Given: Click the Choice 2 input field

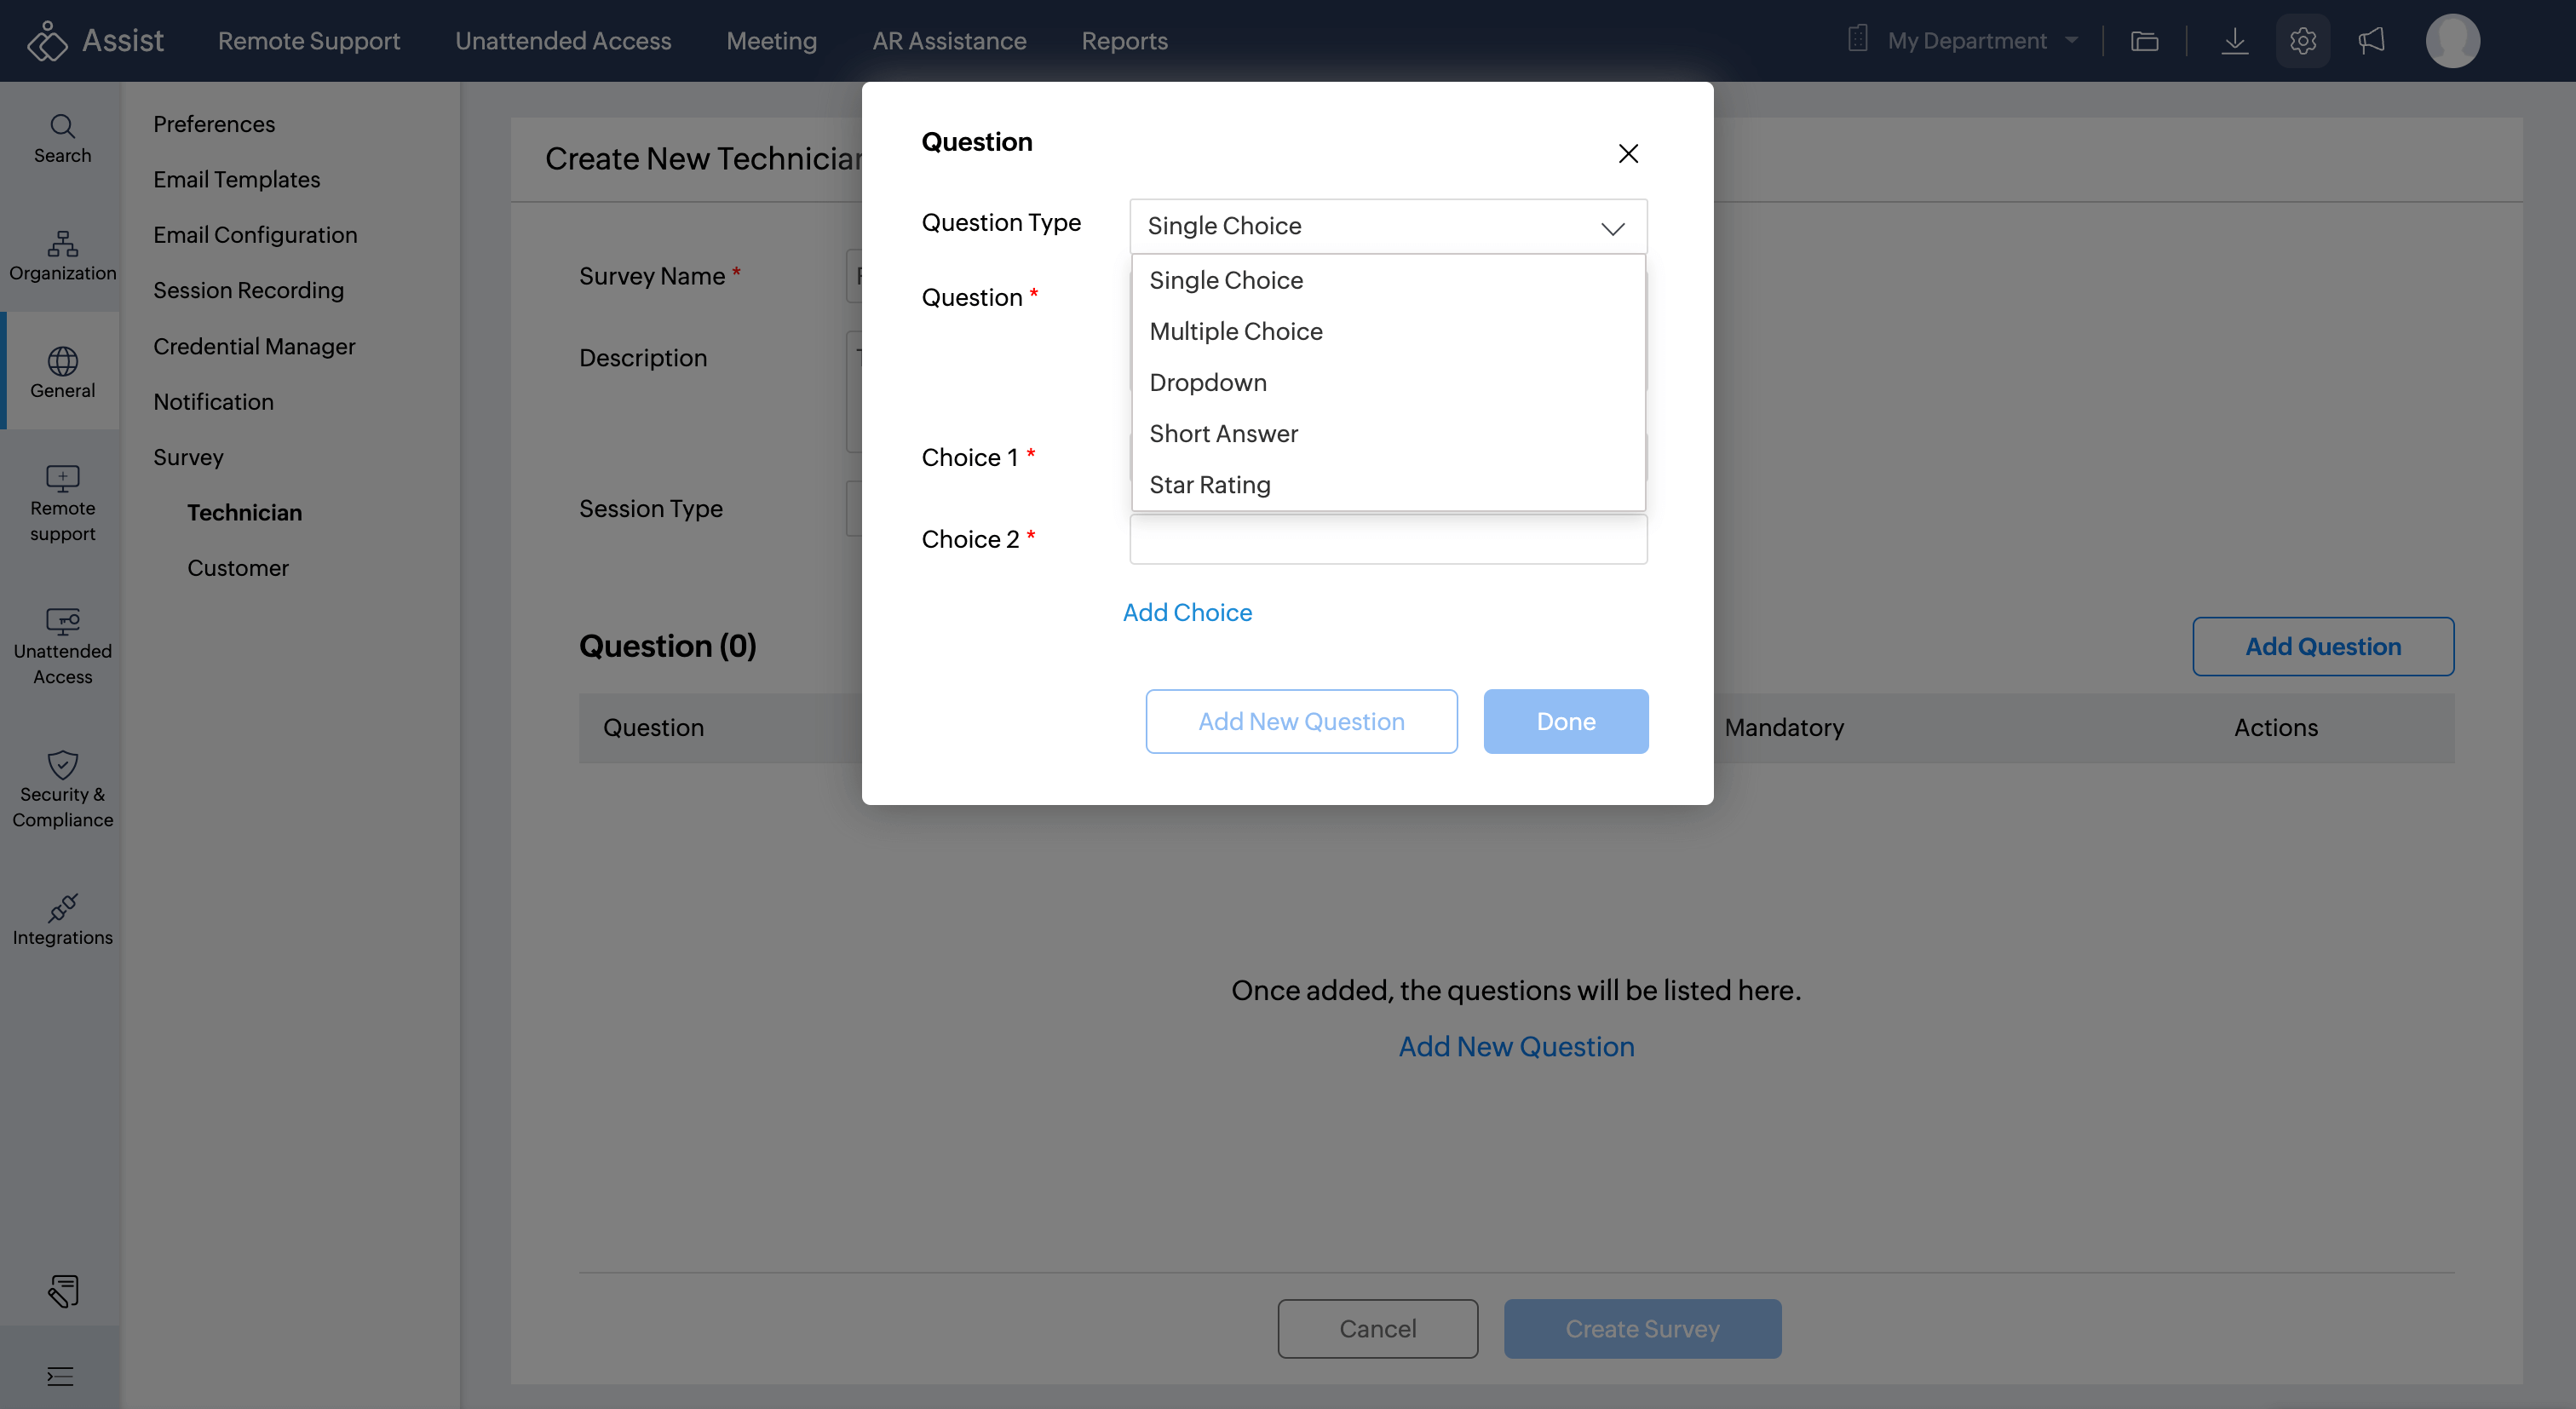Looking at the screenshot, I should click(1387, 540).
